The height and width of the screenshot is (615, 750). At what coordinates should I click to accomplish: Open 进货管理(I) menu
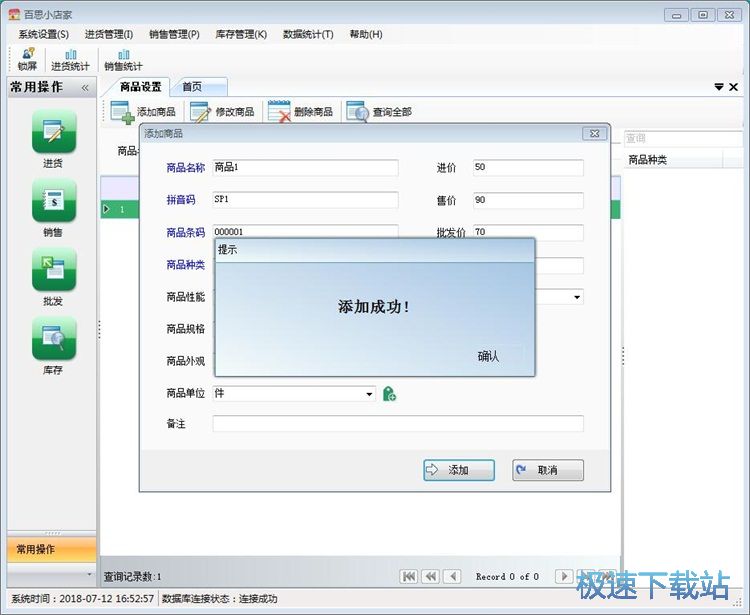[x=109, y=34]
